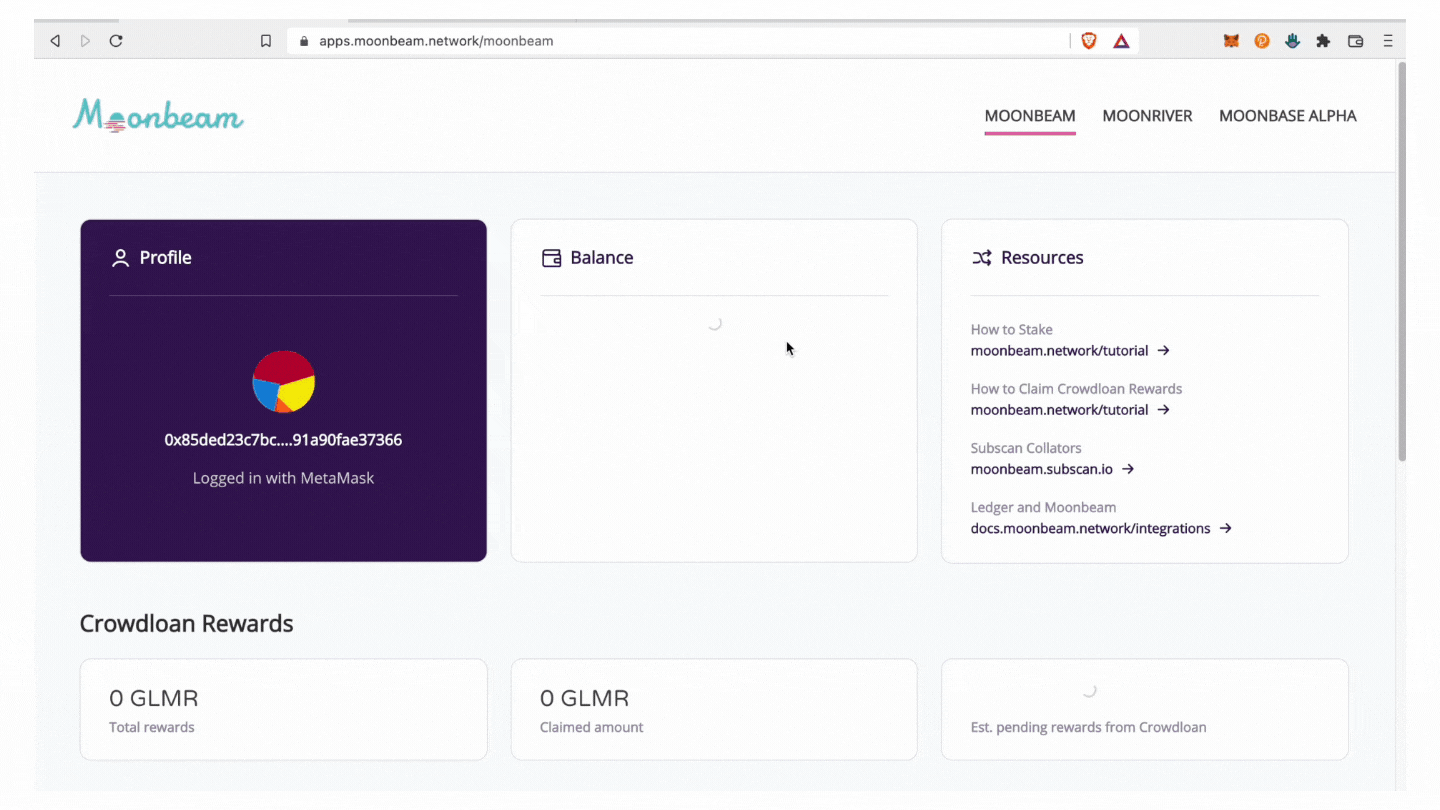Click the 0 GLMR Total rewards value
1440x810 pixels.
[x=154, y=698]
